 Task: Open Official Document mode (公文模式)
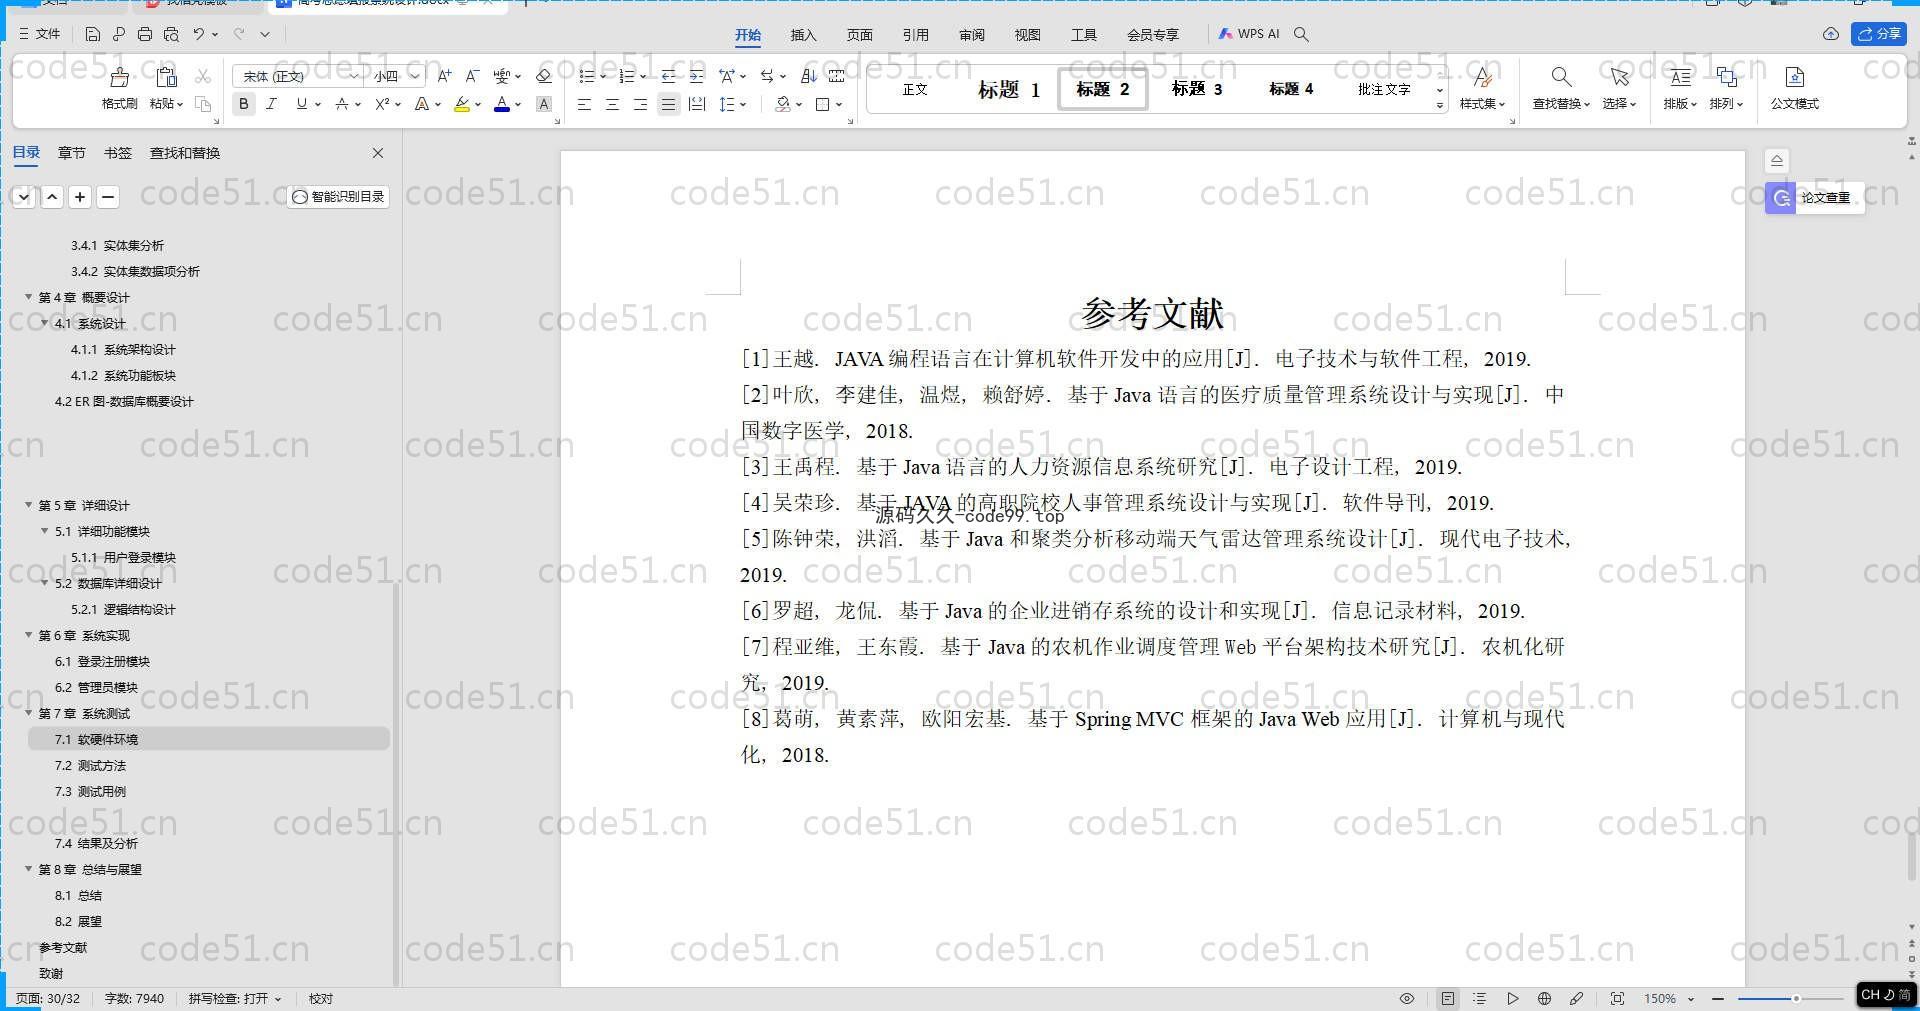click(1795, 87)
